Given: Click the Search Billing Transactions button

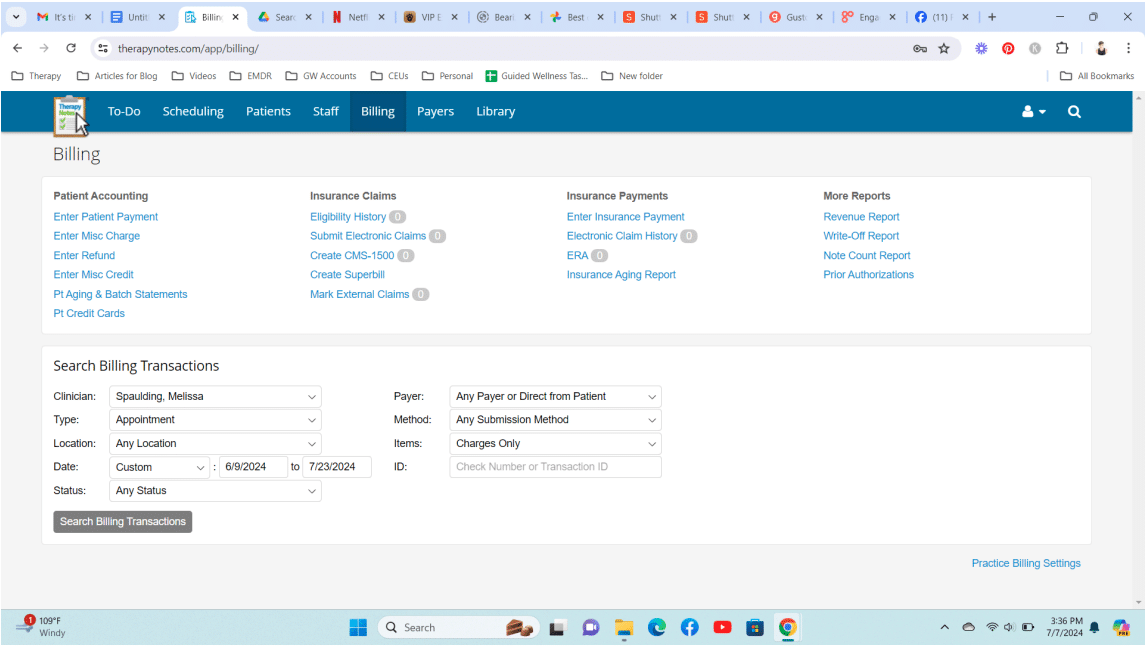Looking at the screenshot, I should click(122, 521).
